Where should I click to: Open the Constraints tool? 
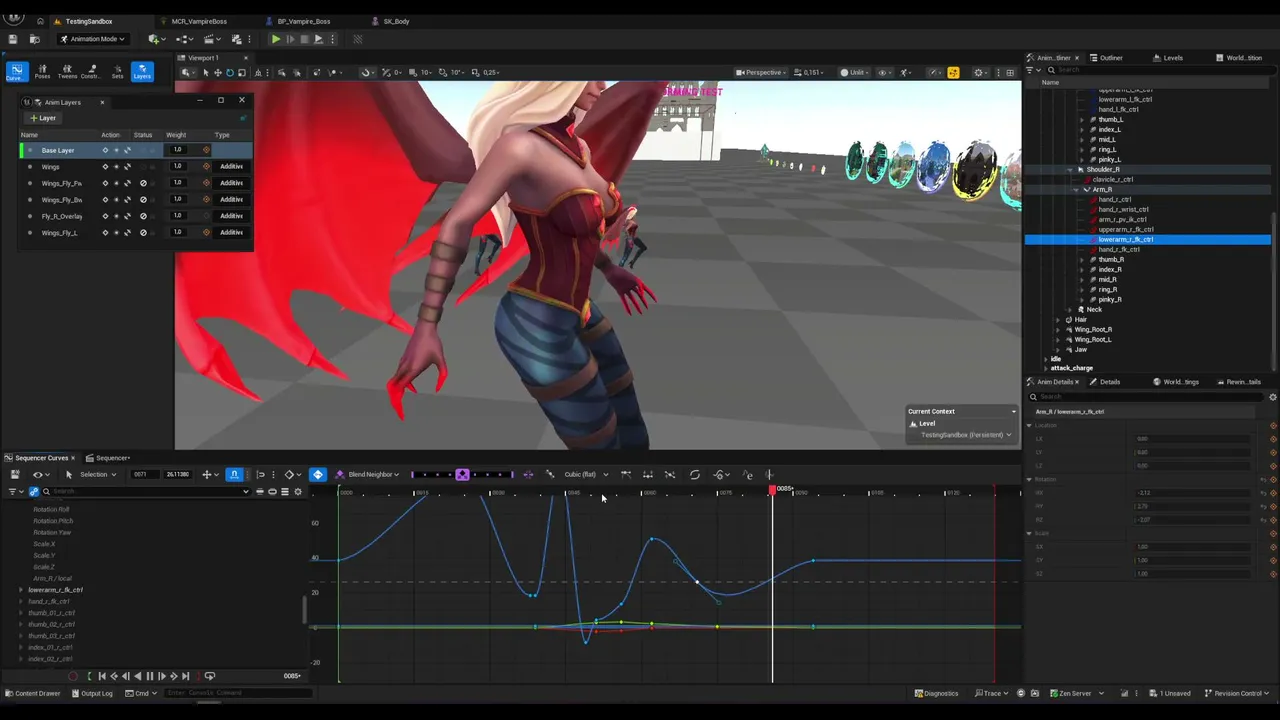[91, 72]
